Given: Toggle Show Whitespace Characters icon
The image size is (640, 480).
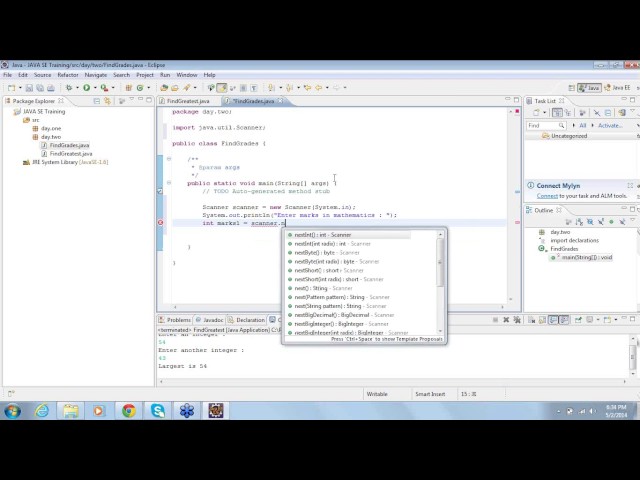Looking at the screenshot, I should coord(254,88).
